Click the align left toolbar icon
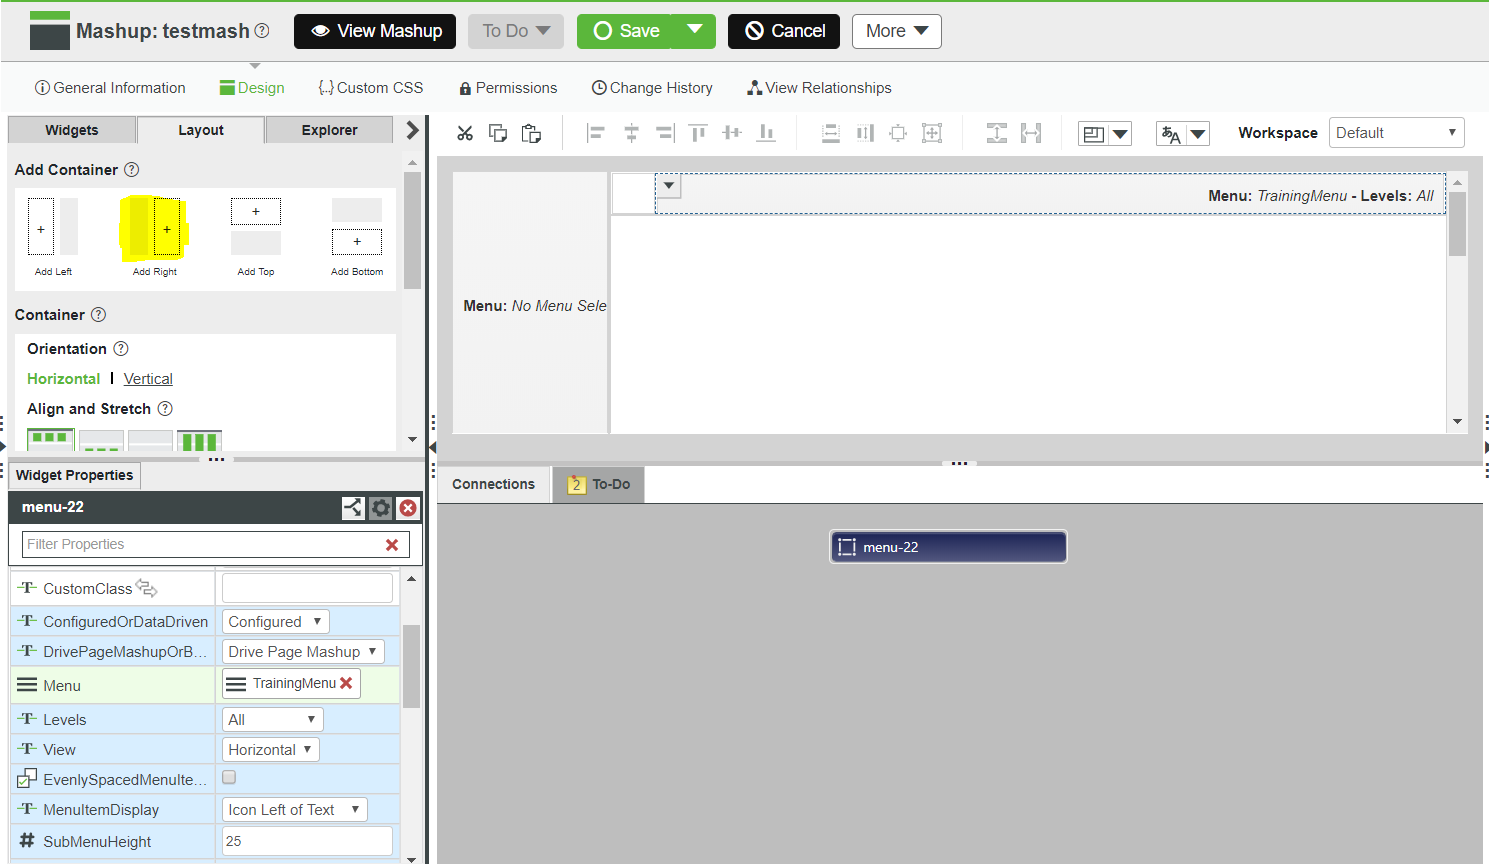The height and width of the screenshot is (865, 1489). [594, 133]
